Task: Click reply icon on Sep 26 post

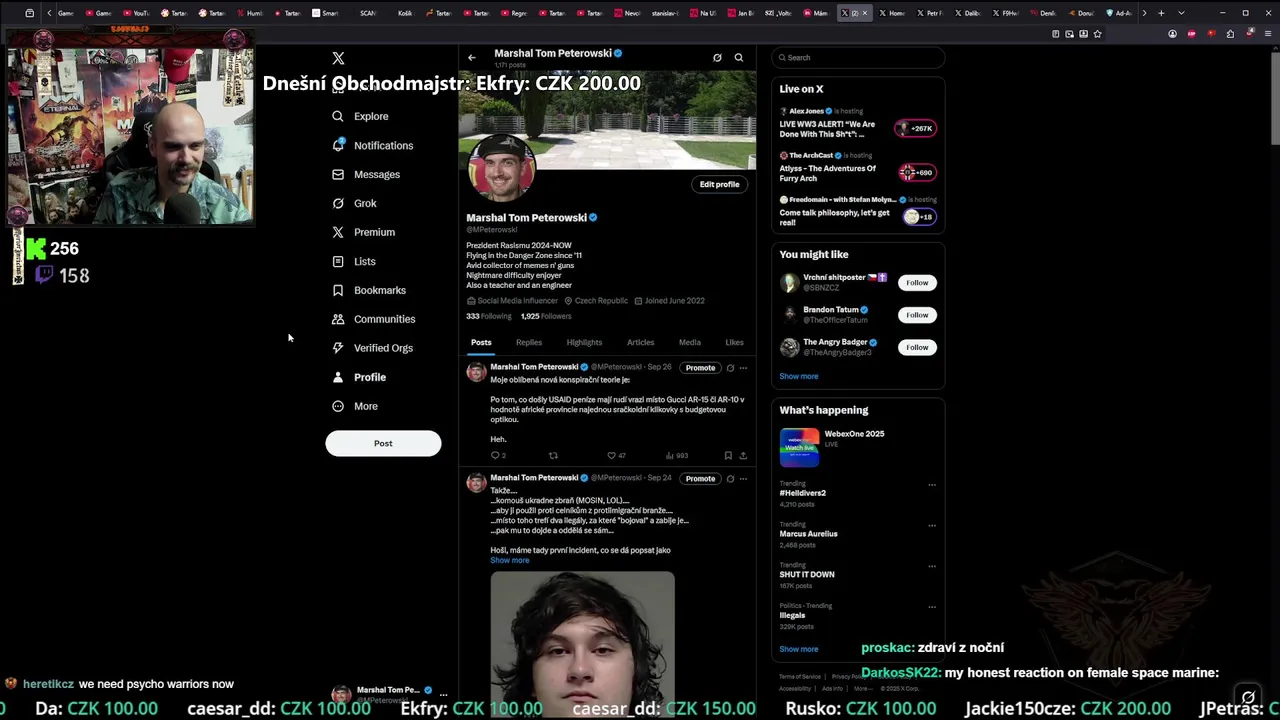Action: click(x=495, y=455)
